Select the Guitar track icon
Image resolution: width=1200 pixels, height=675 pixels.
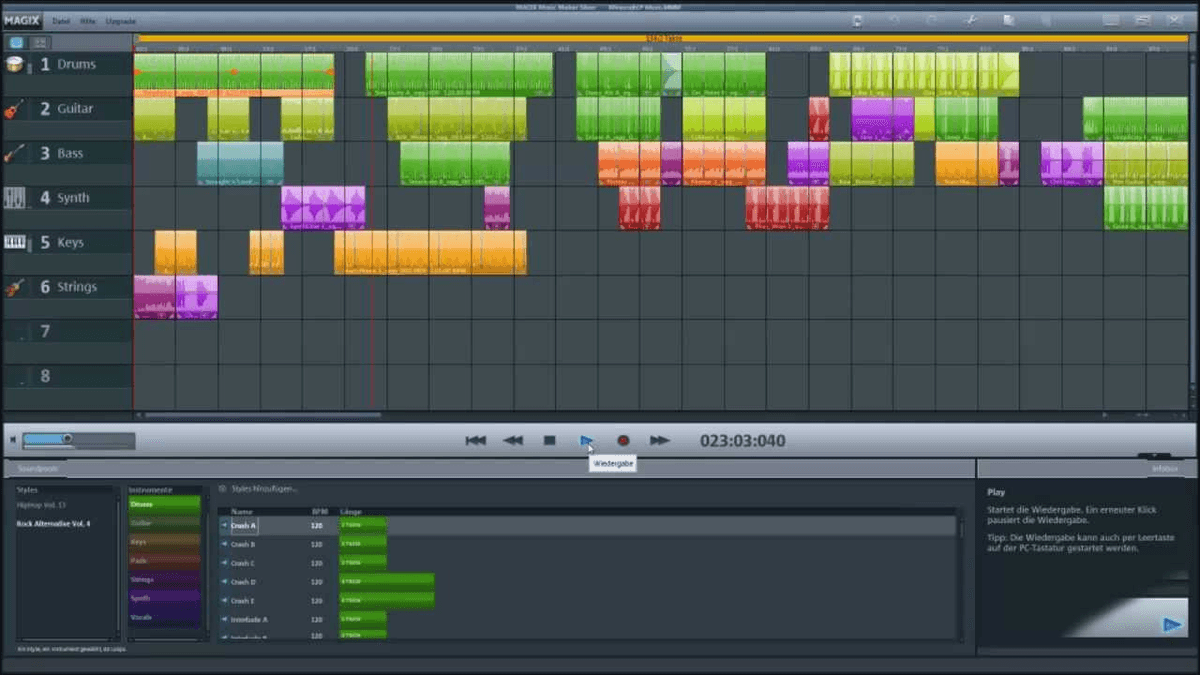(14, 109)
